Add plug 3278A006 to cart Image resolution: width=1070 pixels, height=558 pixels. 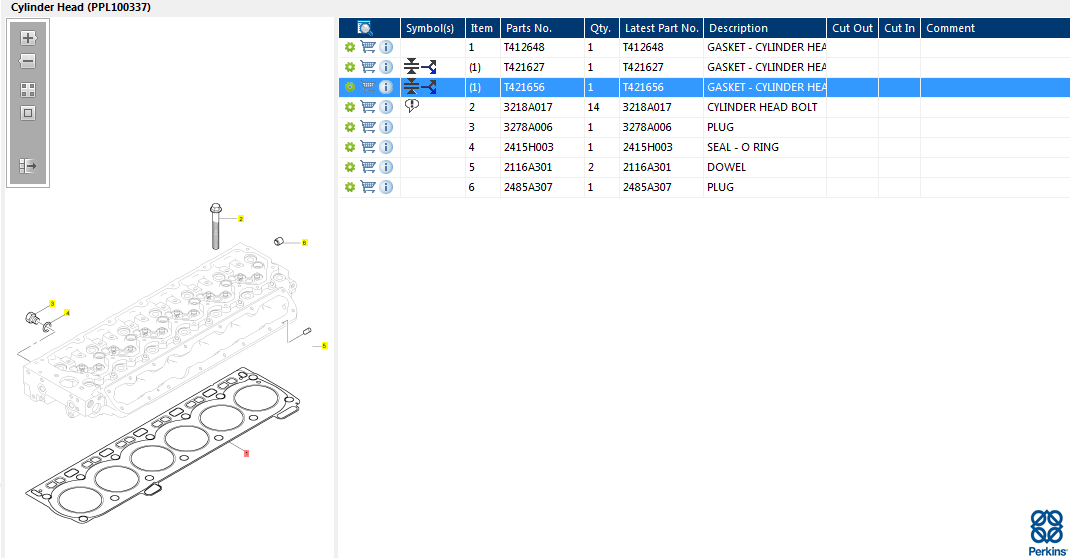pos(368,127)
